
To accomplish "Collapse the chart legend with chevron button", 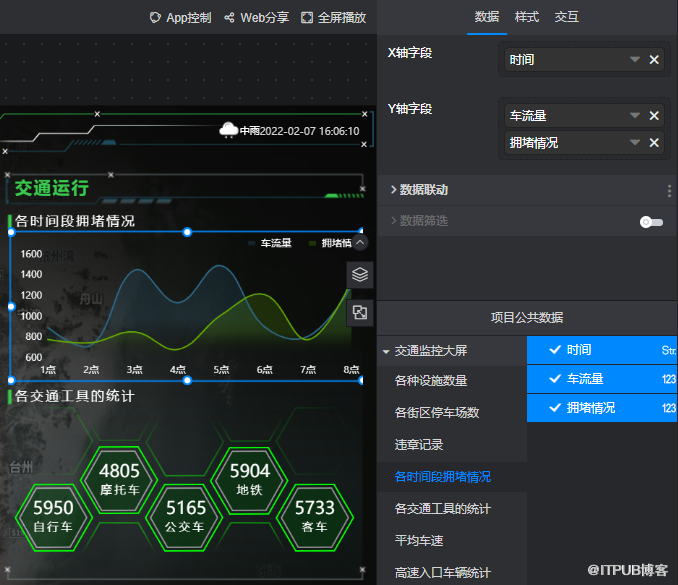I will pyautogui.click(x=360, y=242).
